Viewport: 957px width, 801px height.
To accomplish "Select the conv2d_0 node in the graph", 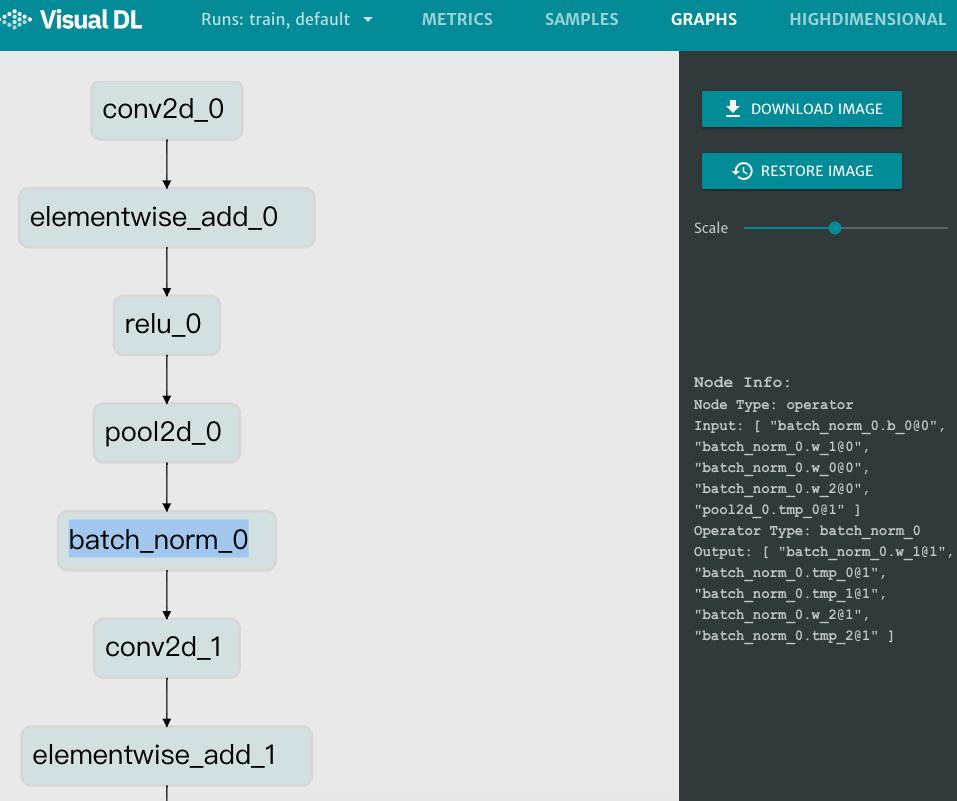I will point(166,110).
